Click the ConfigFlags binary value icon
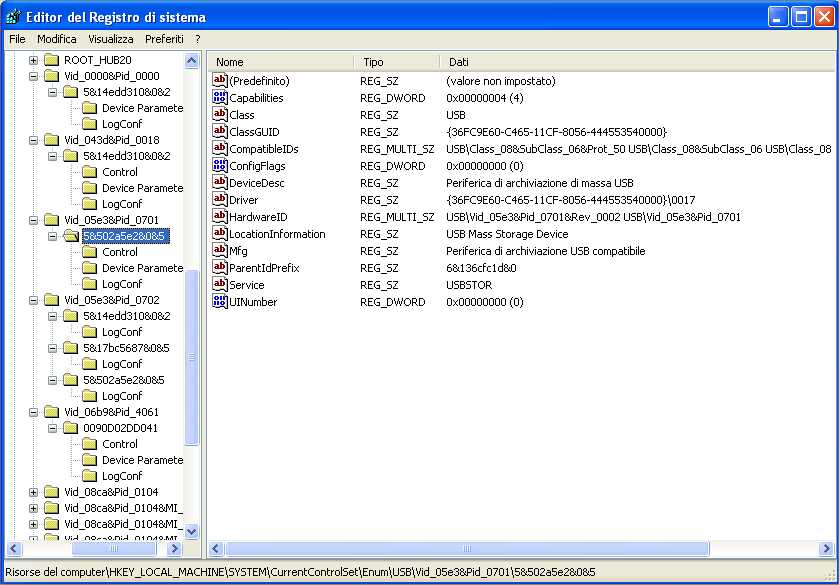839x585 pixels. point(220,166)
